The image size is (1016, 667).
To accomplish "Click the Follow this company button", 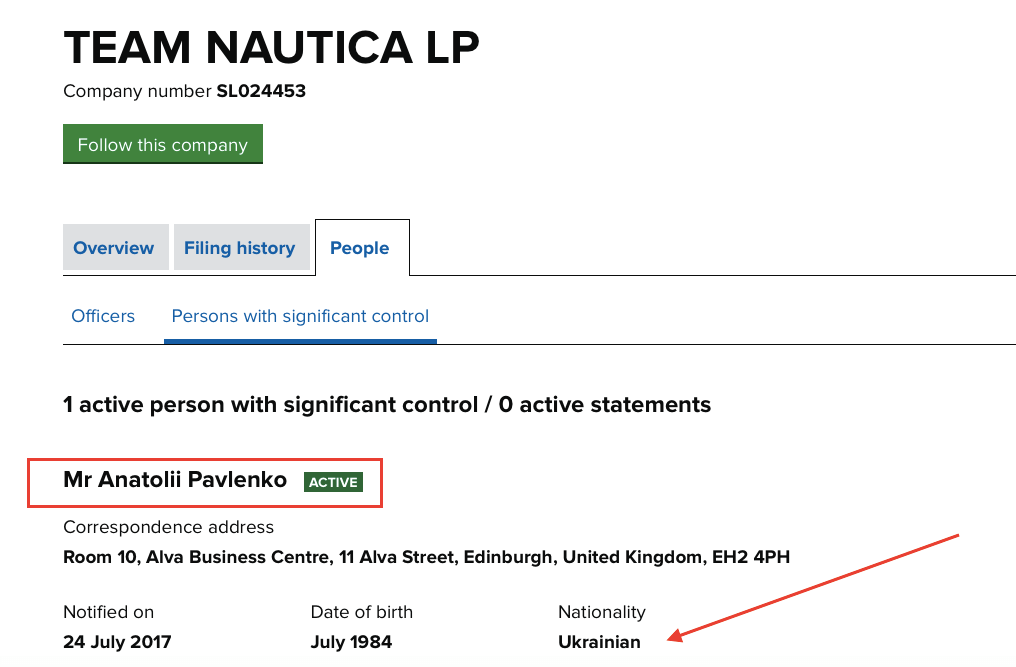I will (x=162, y=144).
